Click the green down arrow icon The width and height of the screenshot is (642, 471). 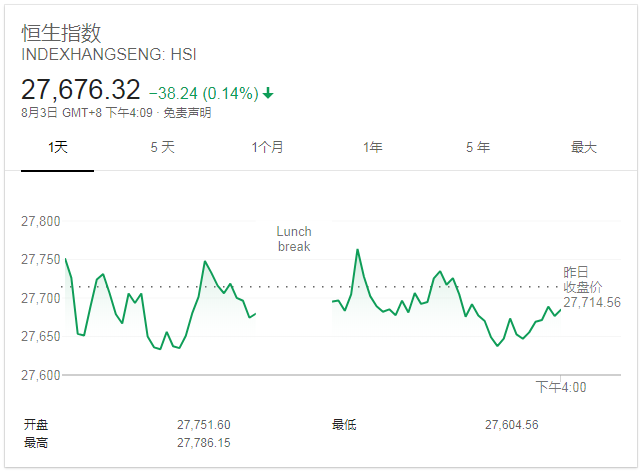coord(268,93)
